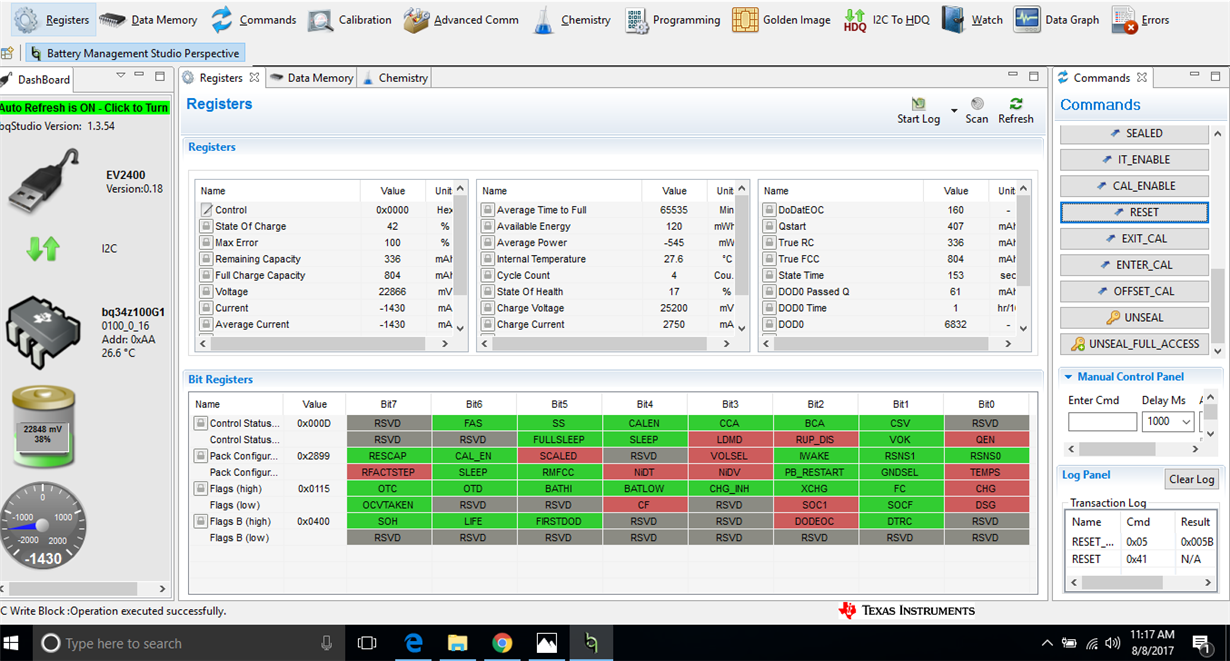
Task: Click the UNSEAL command button
Action: click(x=1135, y=317)
